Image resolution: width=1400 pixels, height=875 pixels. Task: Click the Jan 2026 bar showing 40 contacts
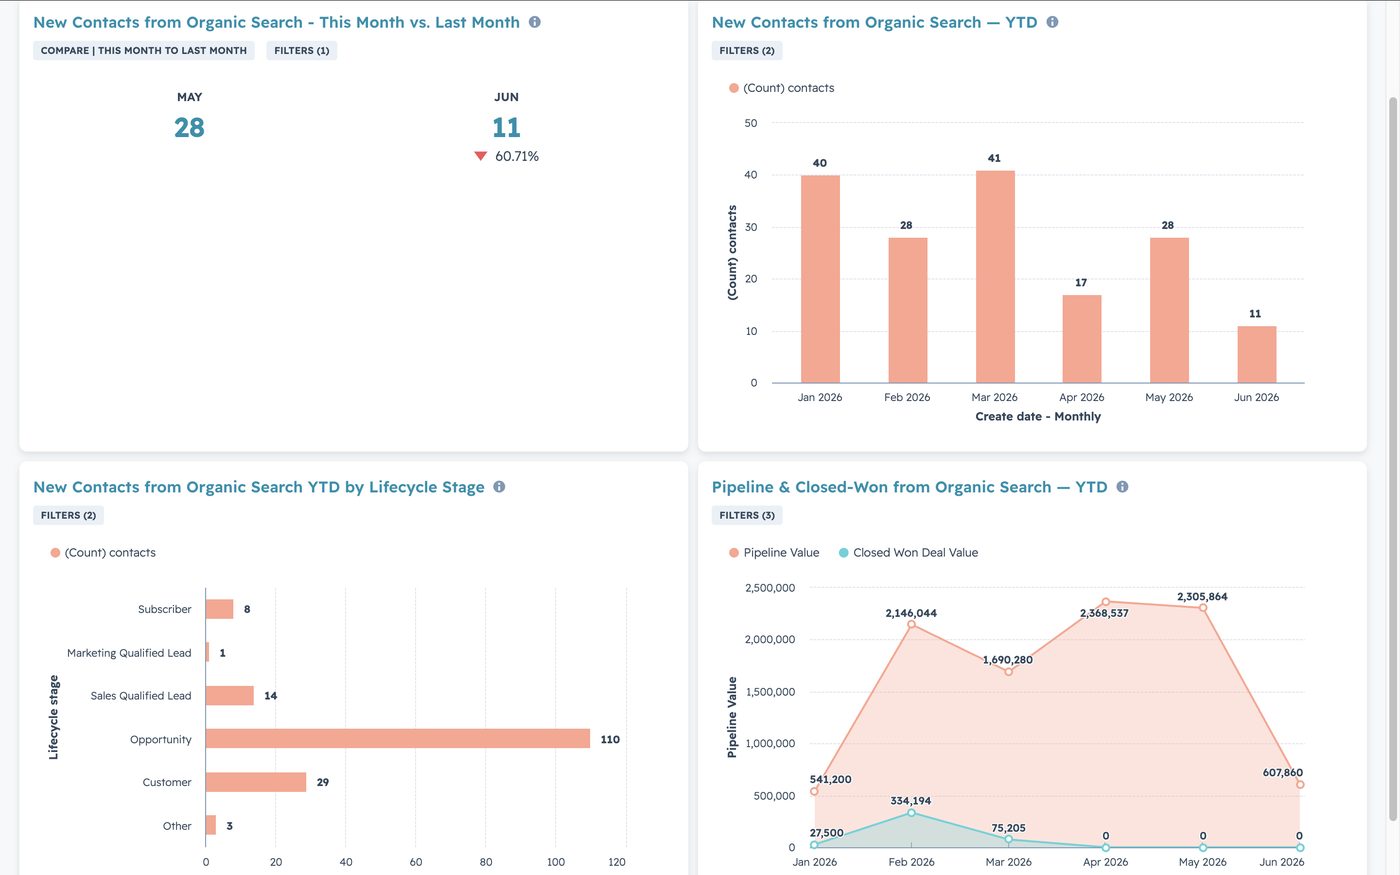click(x=820, y=279)
